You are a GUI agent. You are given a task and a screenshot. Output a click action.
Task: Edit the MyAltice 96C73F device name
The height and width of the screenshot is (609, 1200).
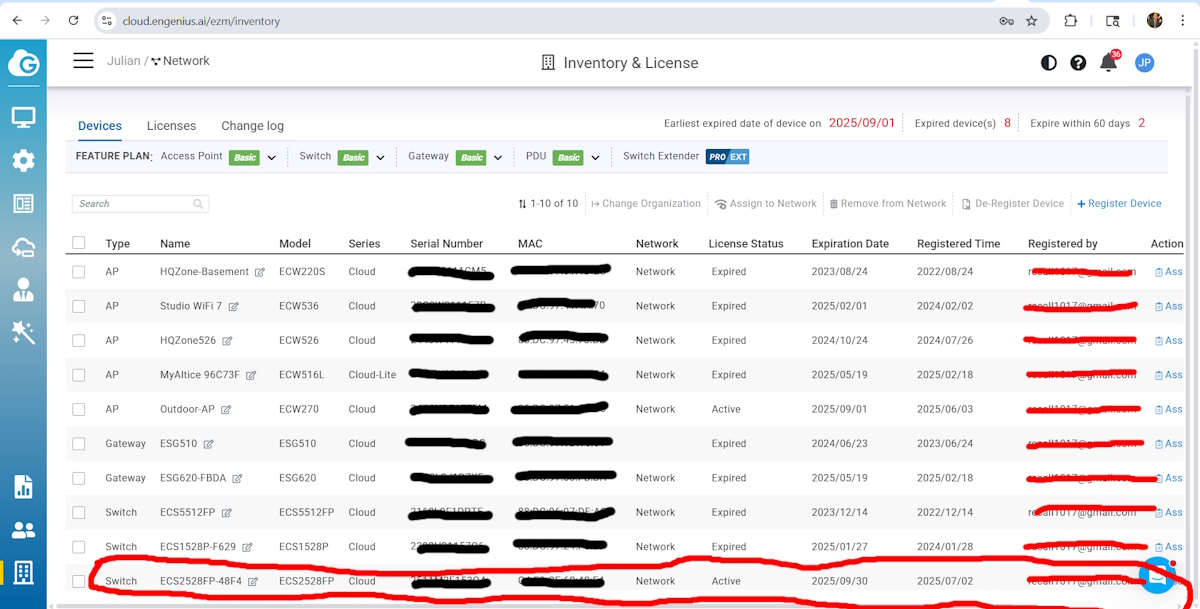click(251, 375)
